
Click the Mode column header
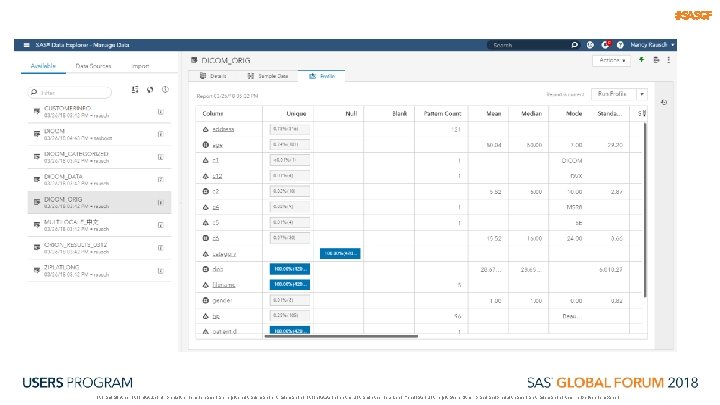(574, 113)
